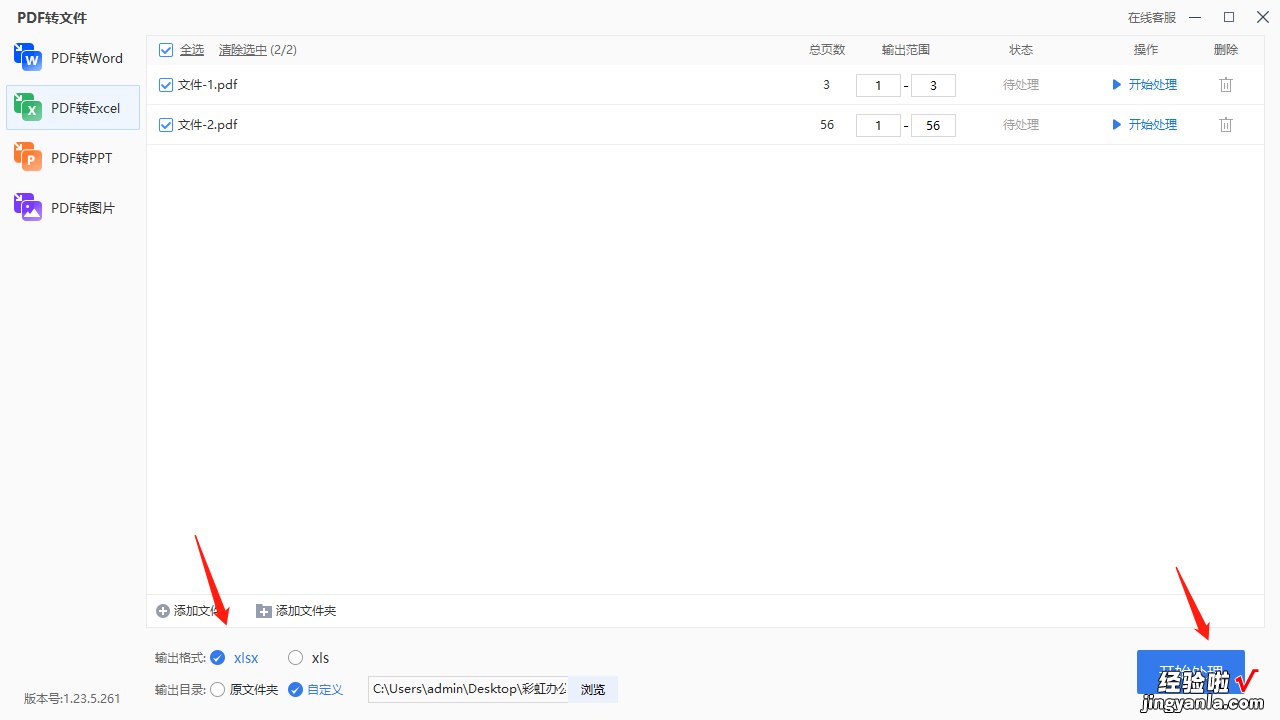Click the 状态 column header

pos(1021,50)
